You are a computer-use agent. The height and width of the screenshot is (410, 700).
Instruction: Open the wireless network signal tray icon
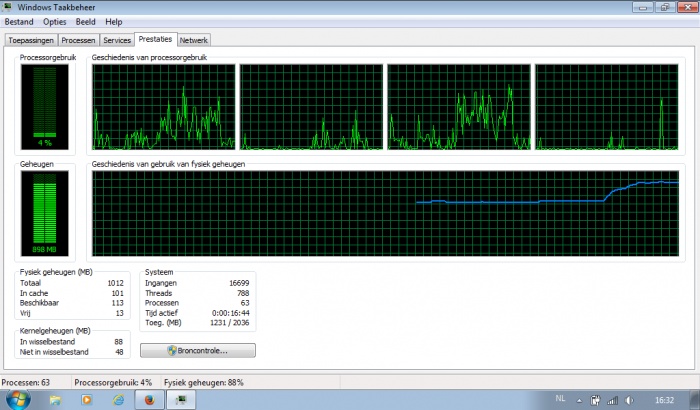[x=612, y=400]
